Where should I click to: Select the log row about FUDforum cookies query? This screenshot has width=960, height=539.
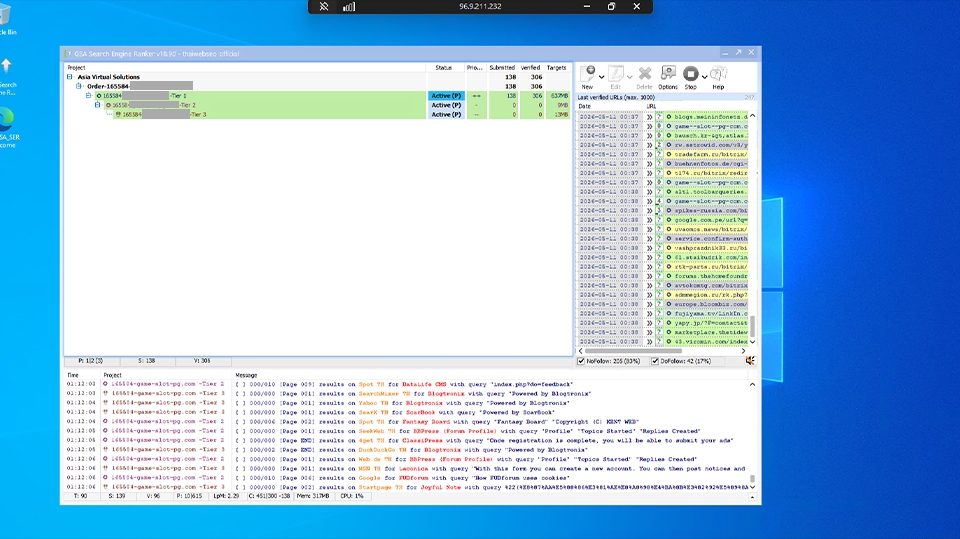point(407,478)
